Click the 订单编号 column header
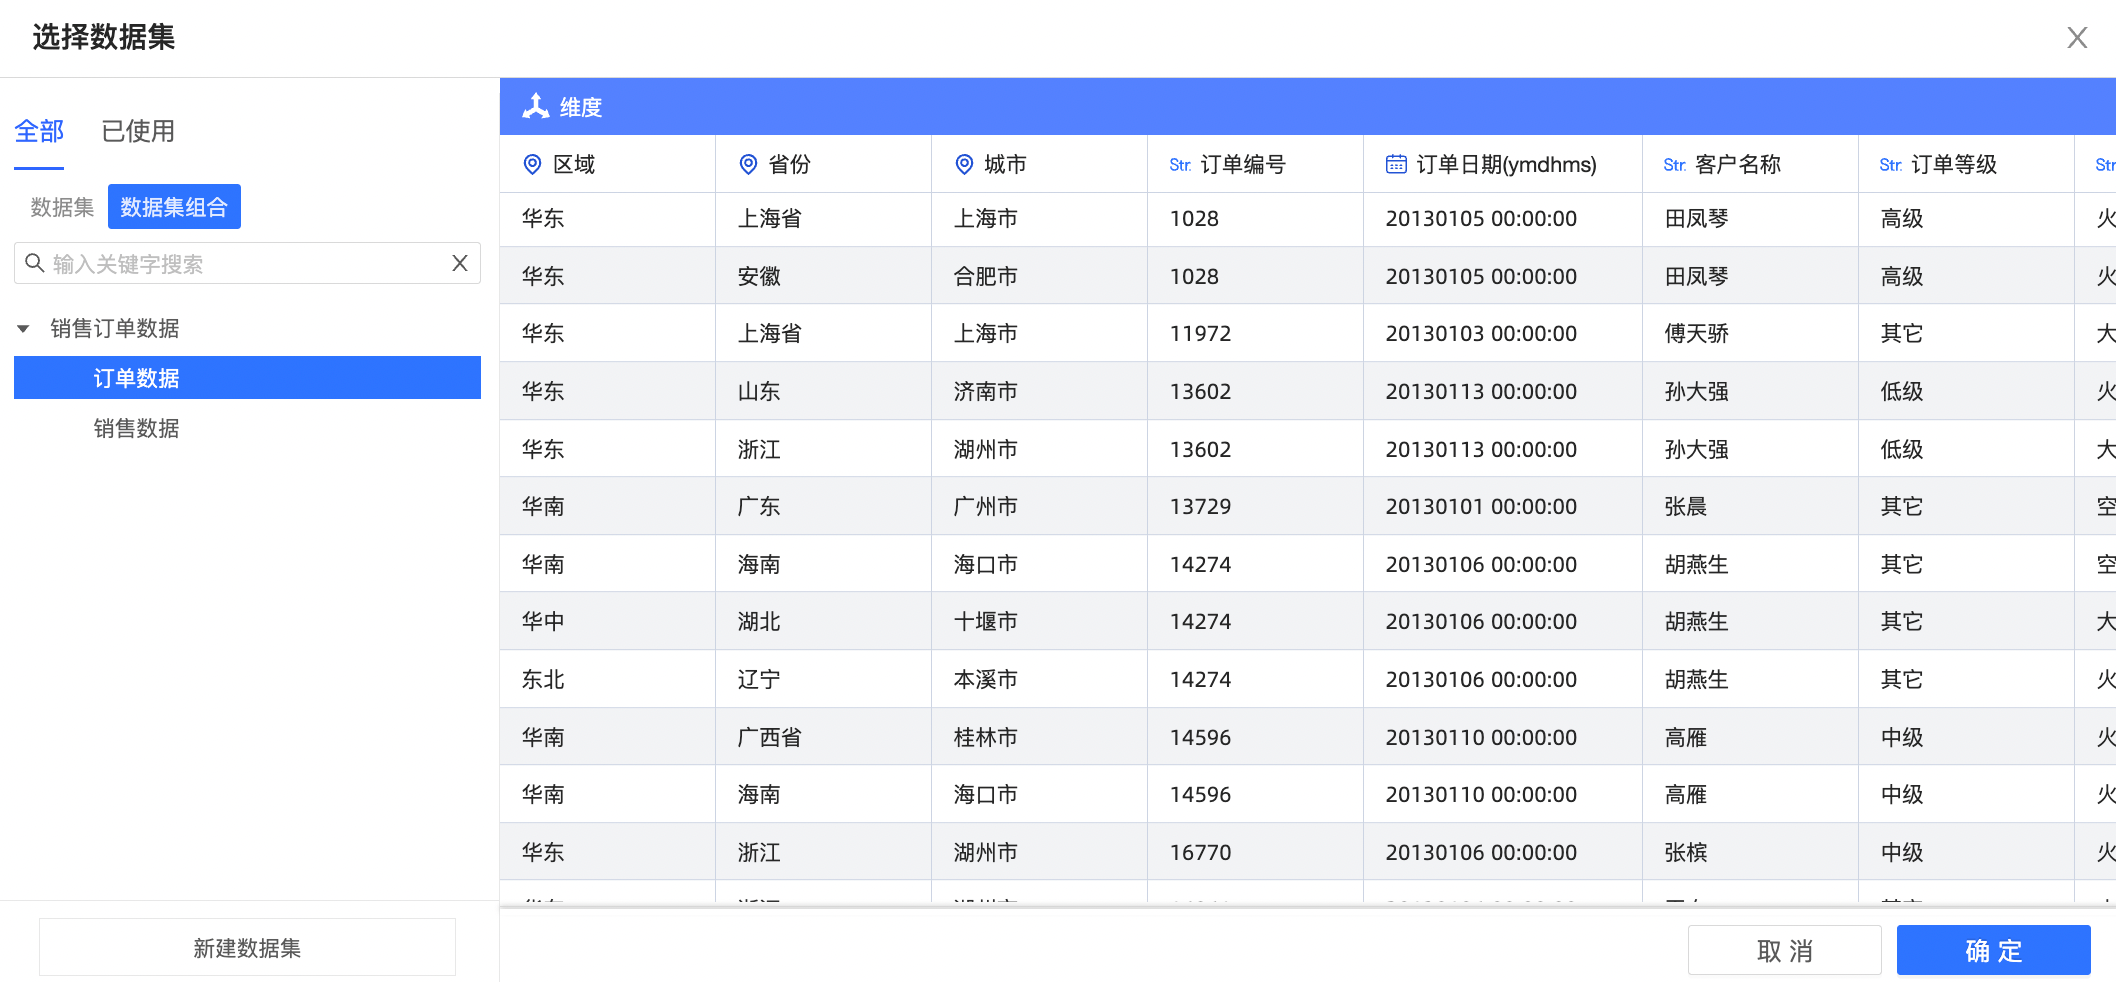2116x982 pixels. [1255, 164]
